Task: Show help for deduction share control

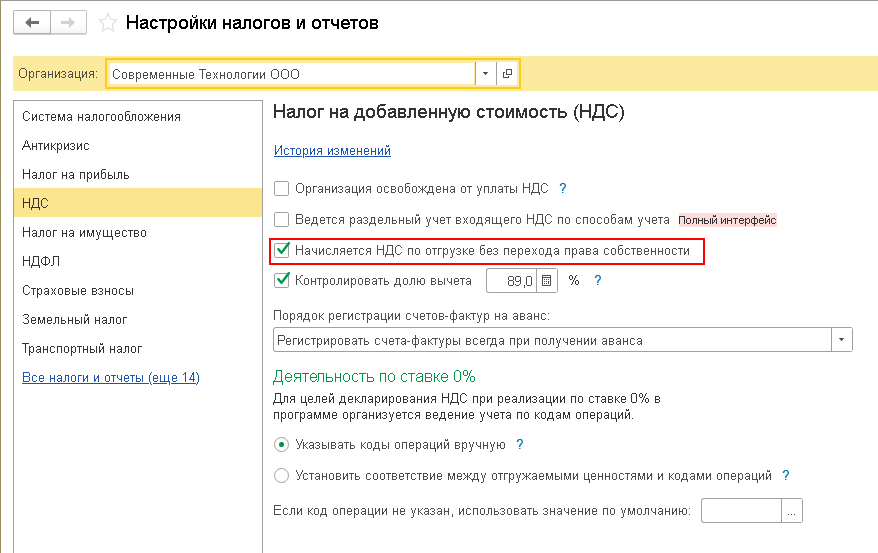Action: (597, 281)
